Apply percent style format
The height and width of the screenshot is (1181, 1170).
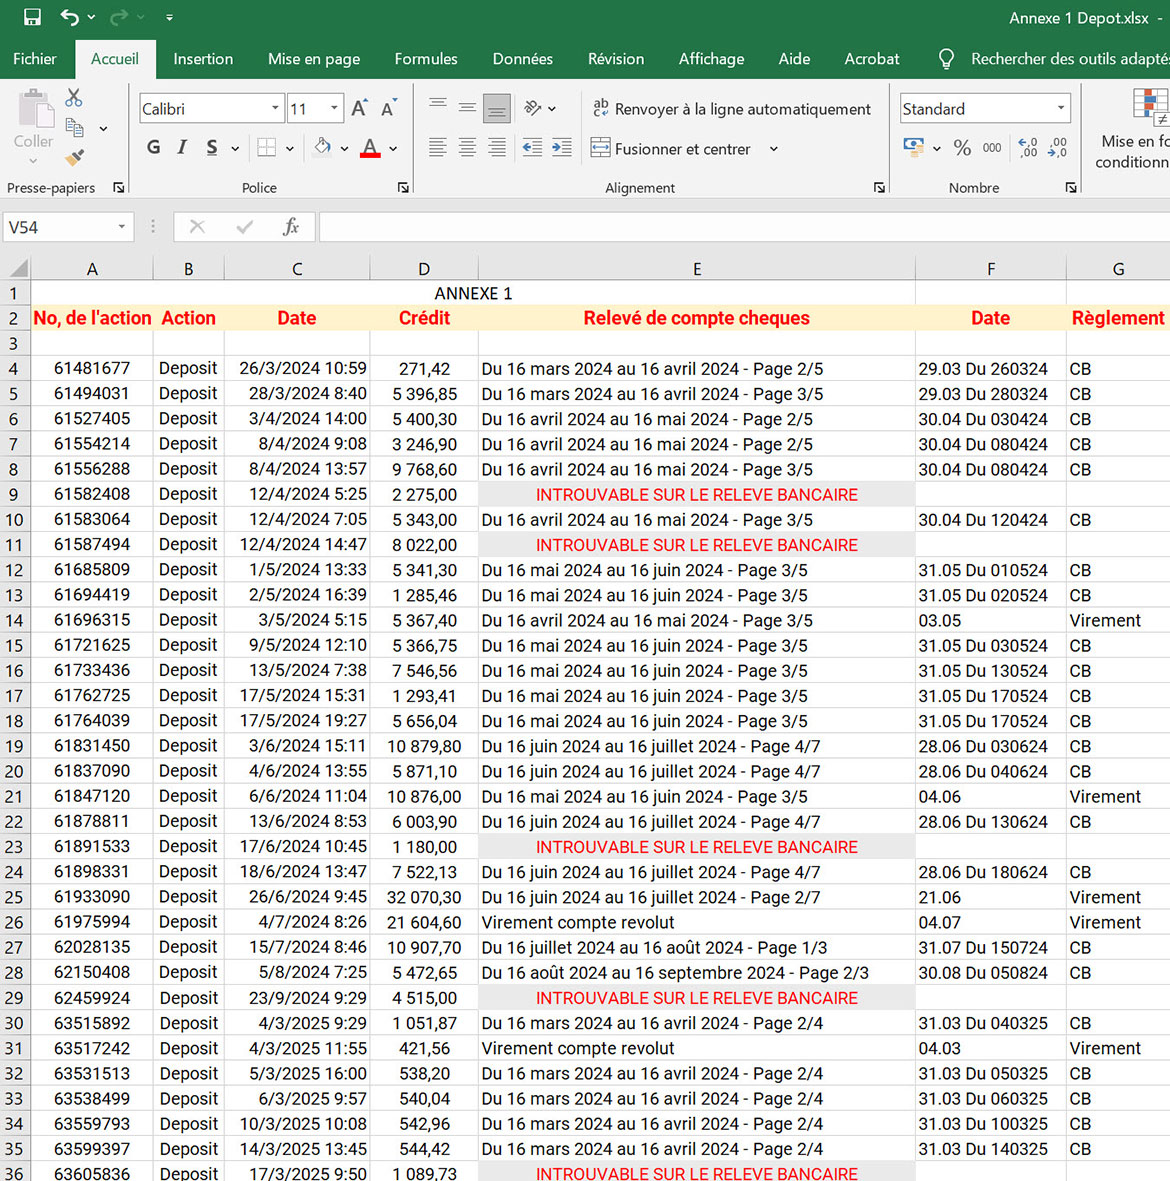click(962, 148)
